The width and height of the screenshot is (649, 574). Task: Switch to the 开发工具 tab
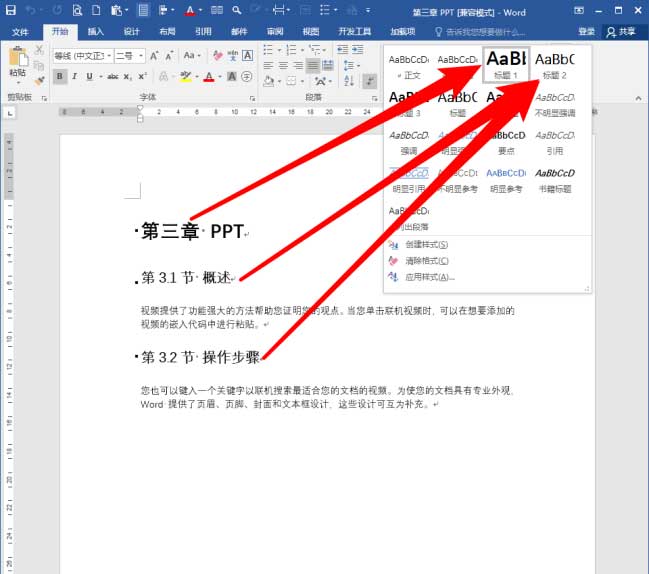pyautogui.click(x=355, y=31)
